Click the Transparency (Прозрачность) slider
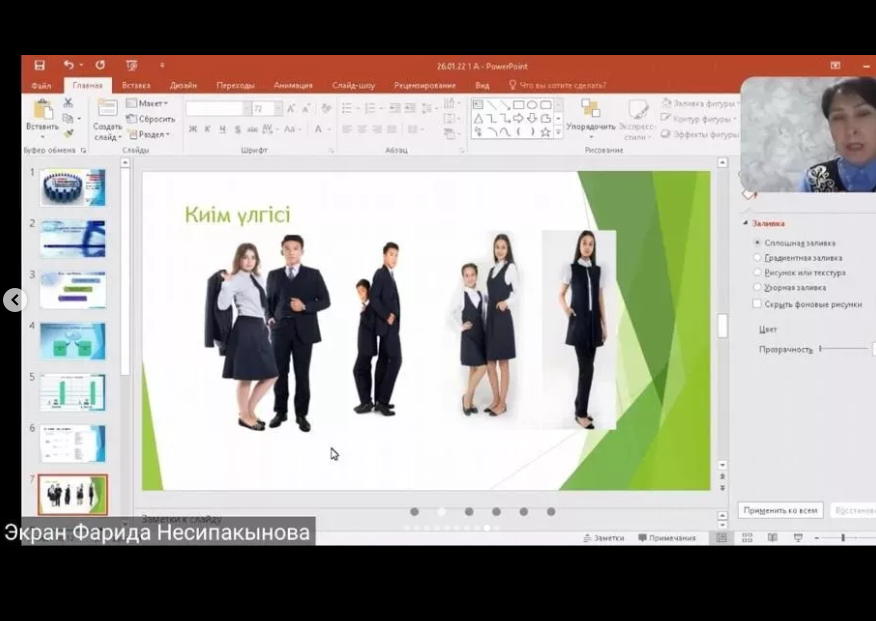 pyautogui.click(x=843, y=349)
